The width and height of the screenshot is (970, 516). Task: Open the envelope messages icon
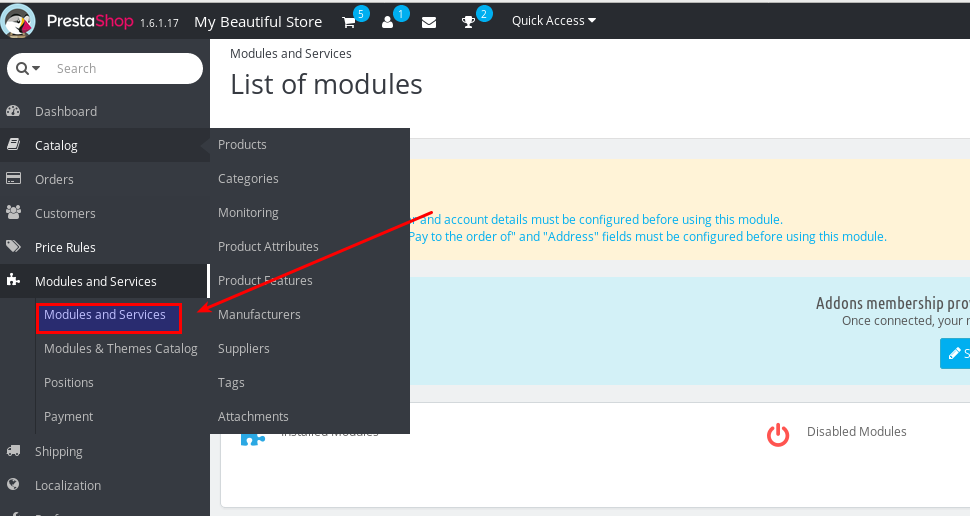429,22
